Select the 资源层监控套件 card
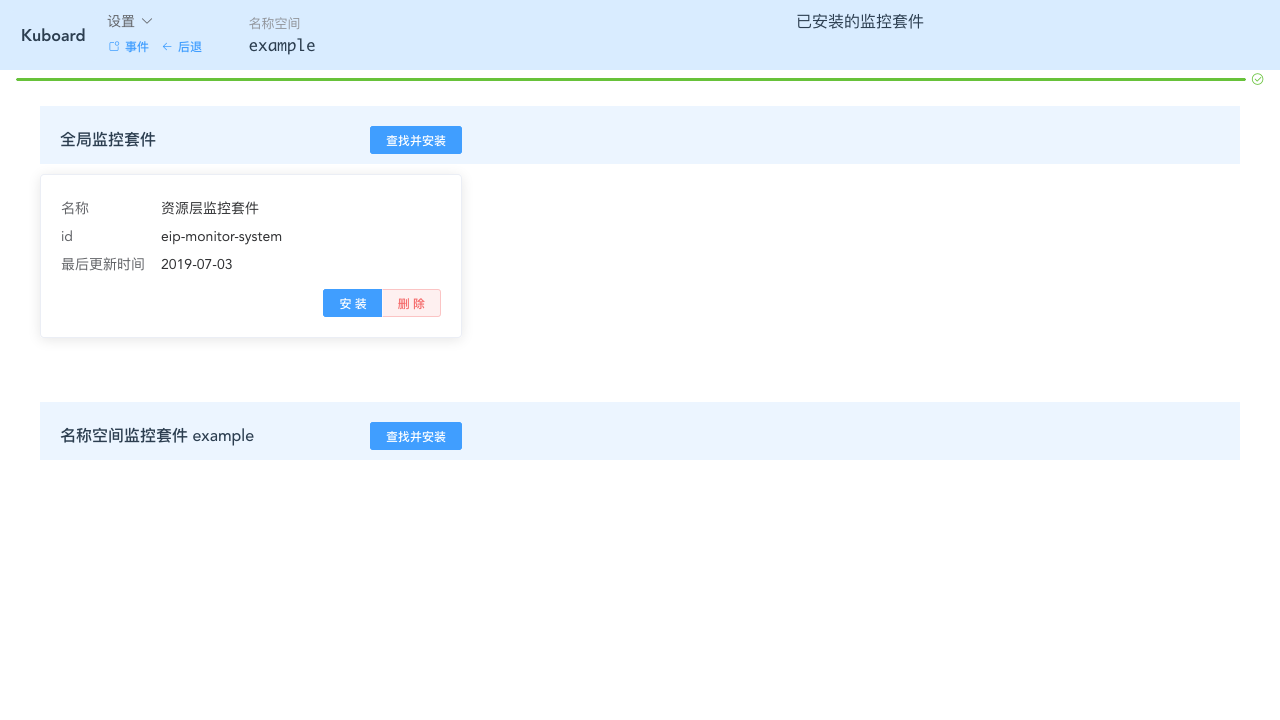 pyautogui.click(x=250, y=255)
